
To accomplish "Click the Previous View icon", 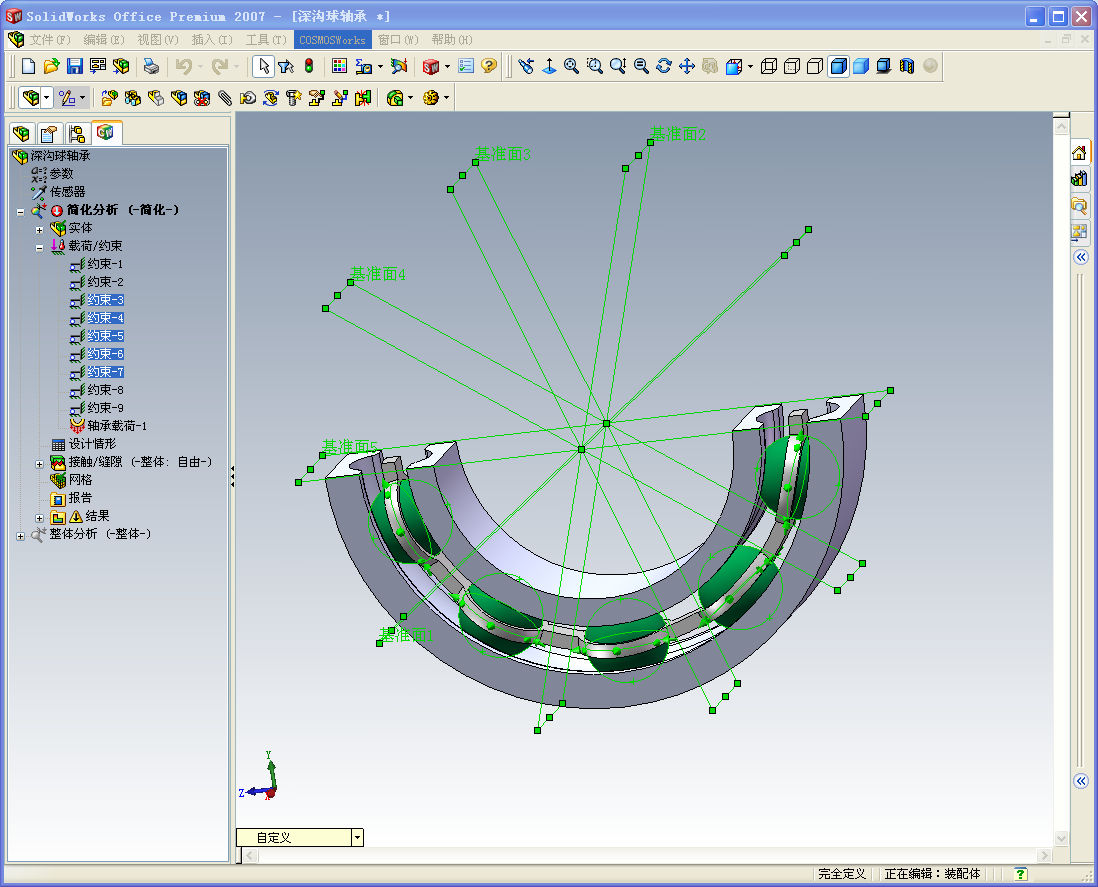I will pos(526,67).
